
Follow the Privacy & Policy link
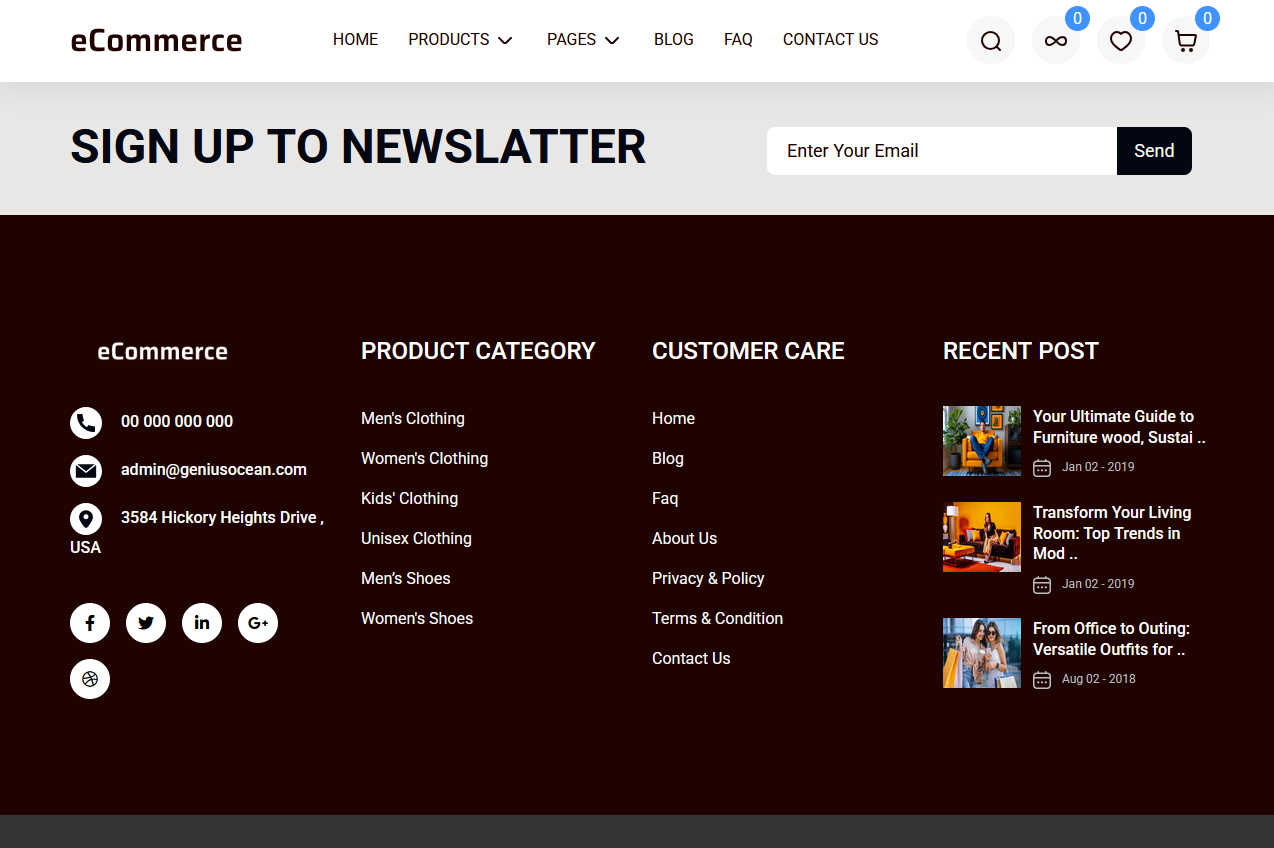pos(707,578)
